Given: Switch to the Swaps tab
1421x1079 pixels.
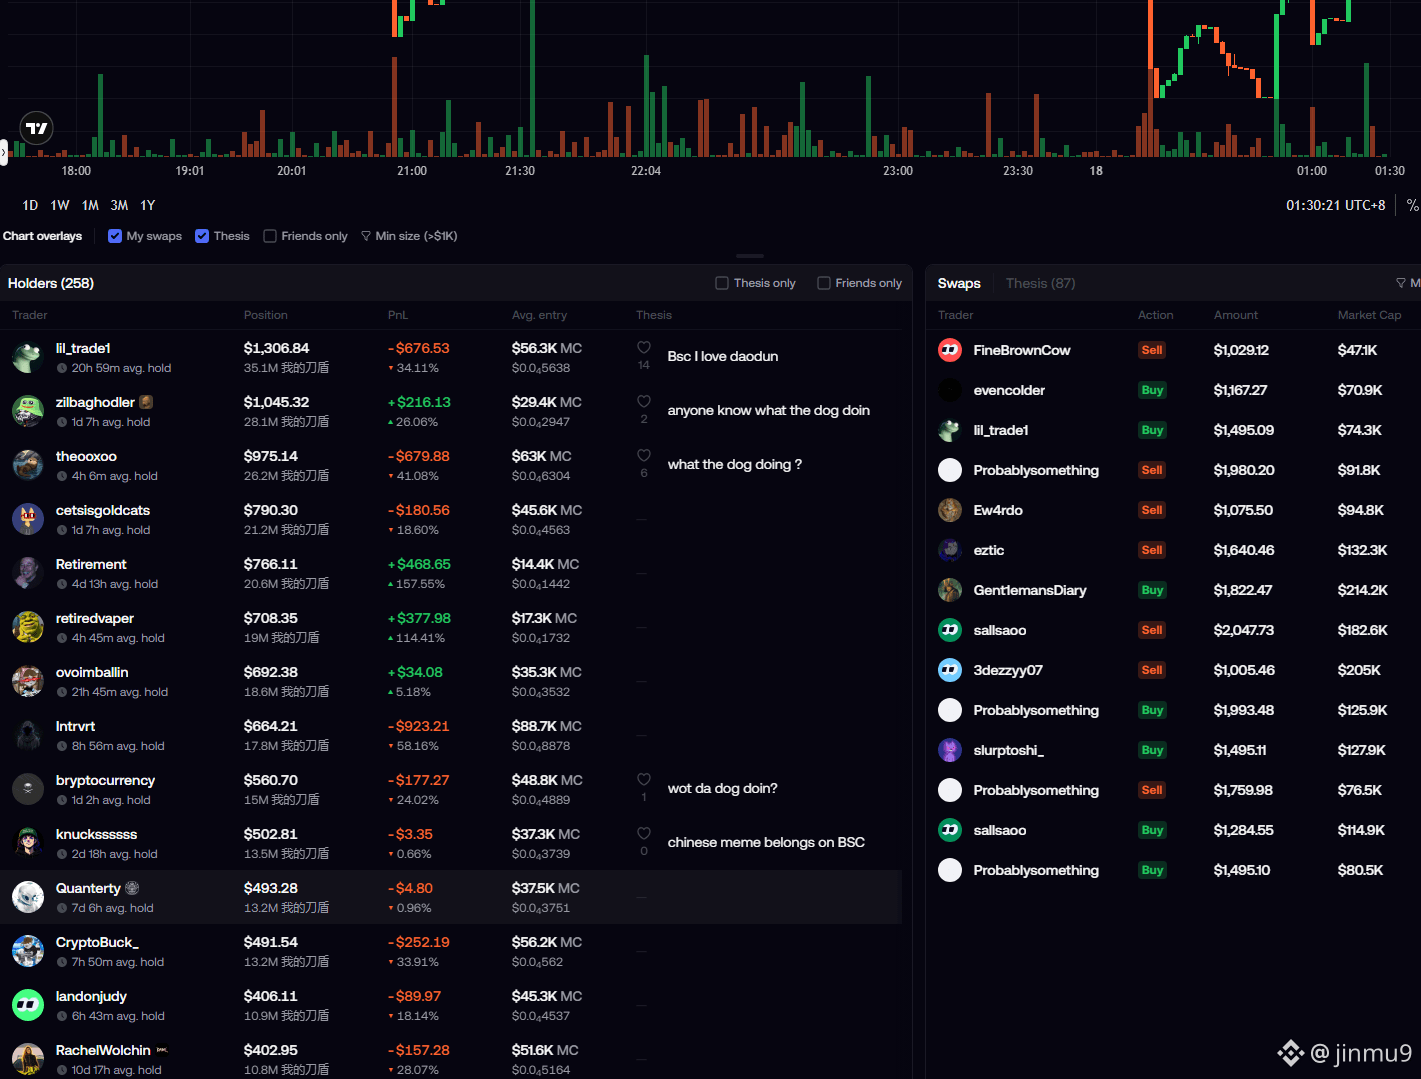Looking at the screenshot, I should tap(959, 283).
